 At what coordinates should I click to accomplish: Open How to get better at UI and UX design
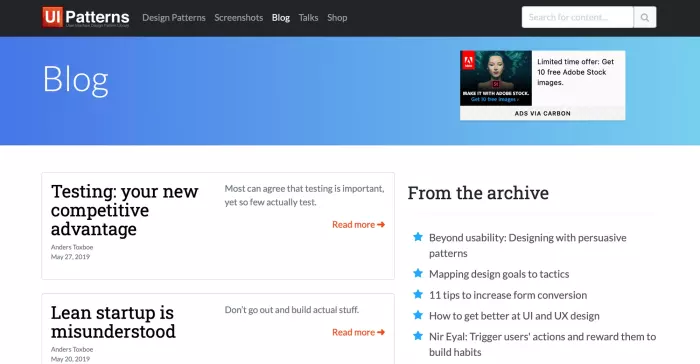coord(514,316)
